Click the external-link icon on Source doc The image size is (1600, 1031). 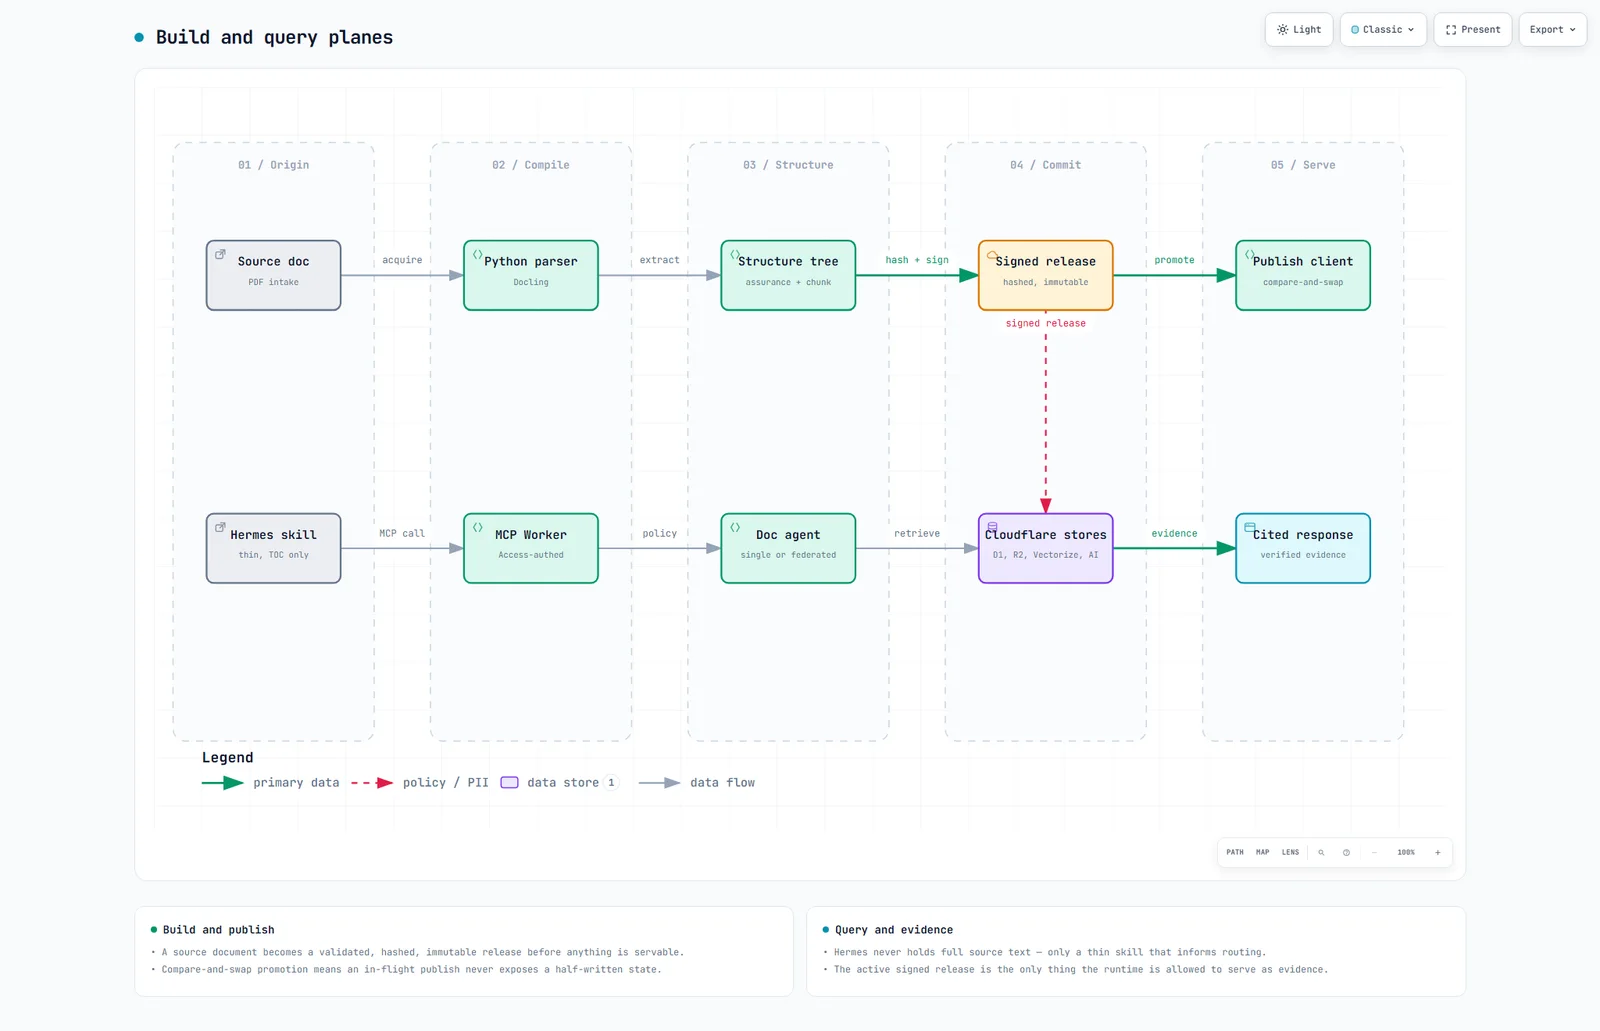(x=220, y=254)
